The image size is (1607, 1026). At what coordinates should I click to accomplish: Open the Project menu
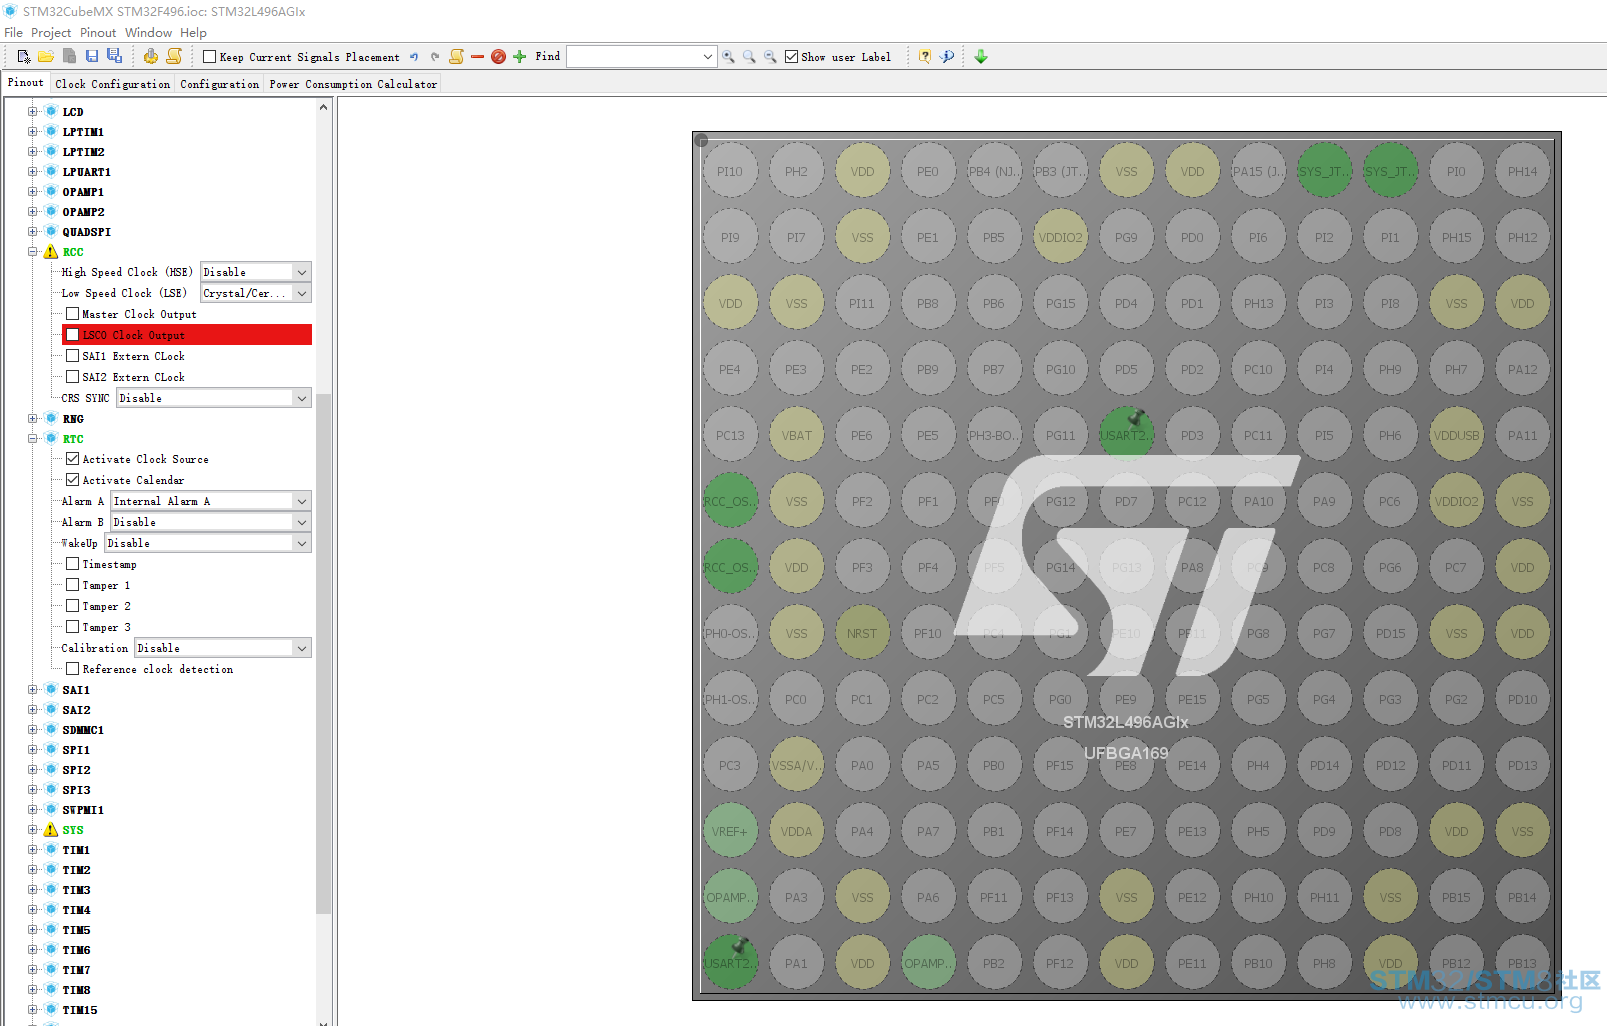point(51,33)
